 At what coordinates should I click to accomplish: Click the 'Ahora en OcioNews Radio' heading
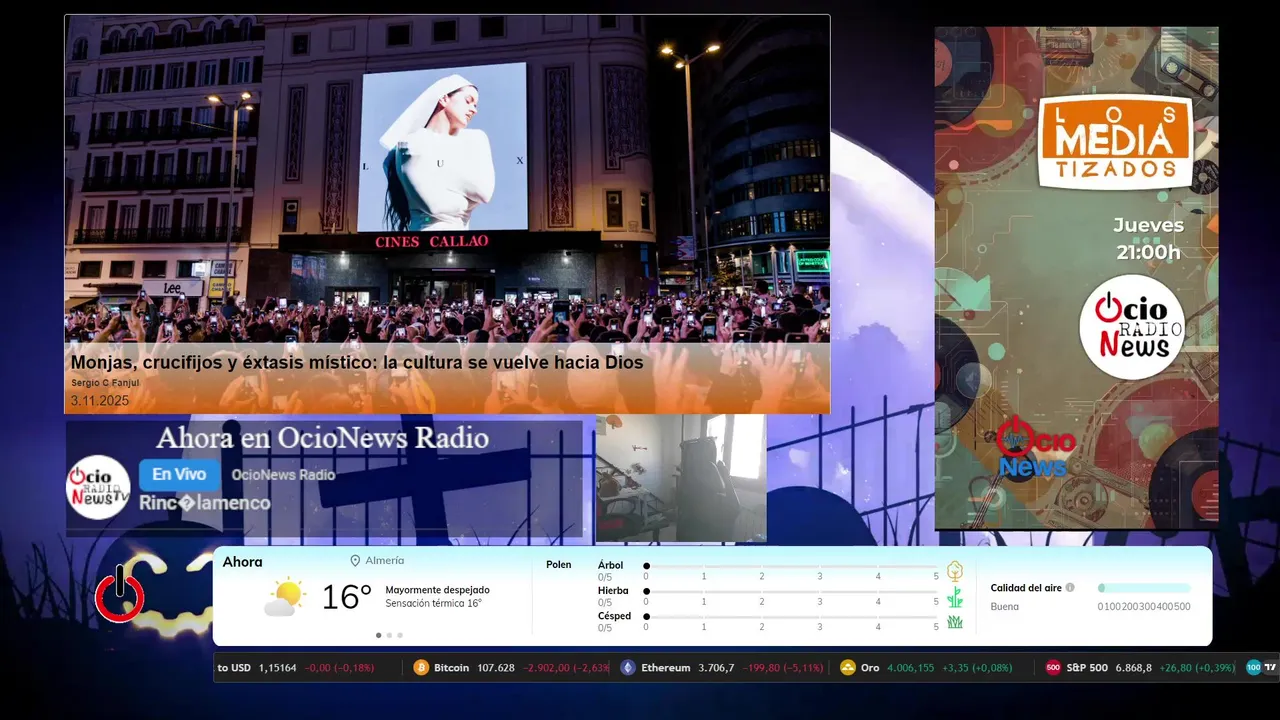323,438
